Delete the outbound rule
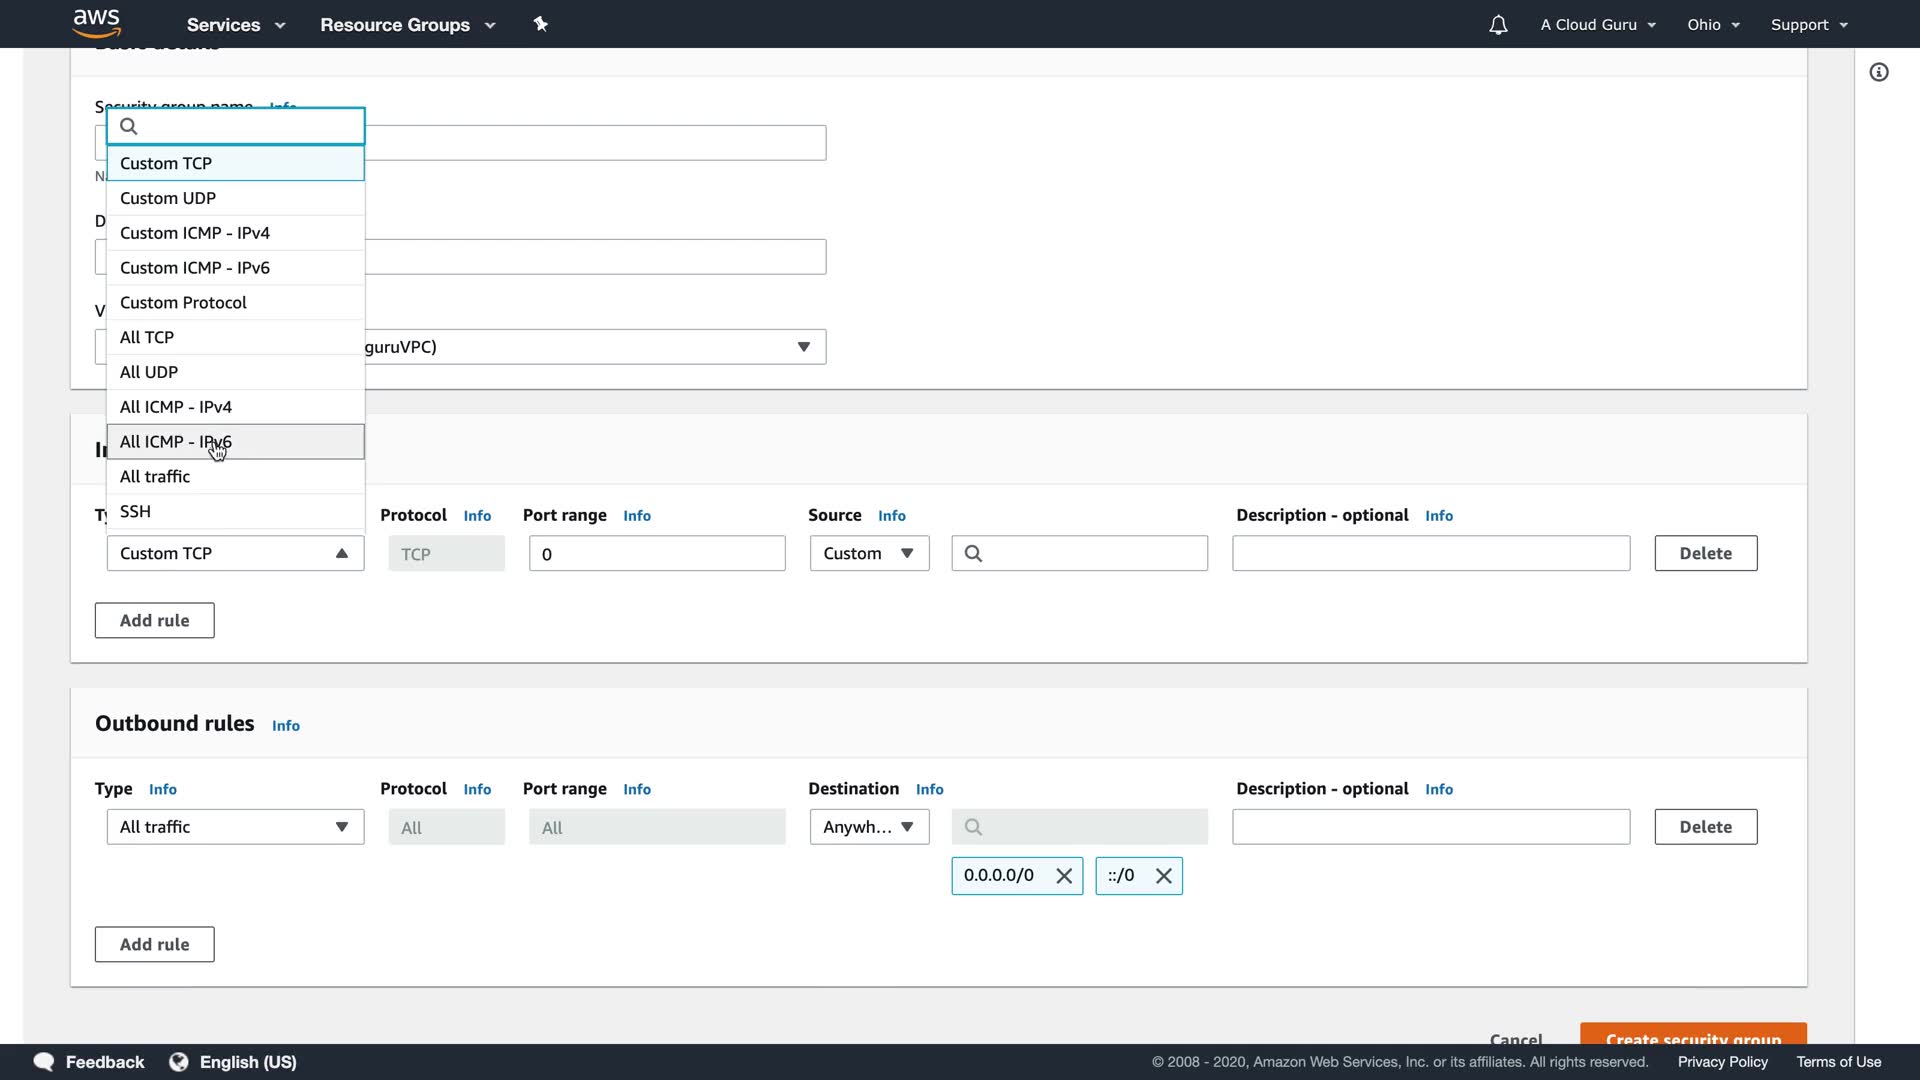Viewport: 1920px width, 1080px height. pyautogui.click(x=1705, y=827)
